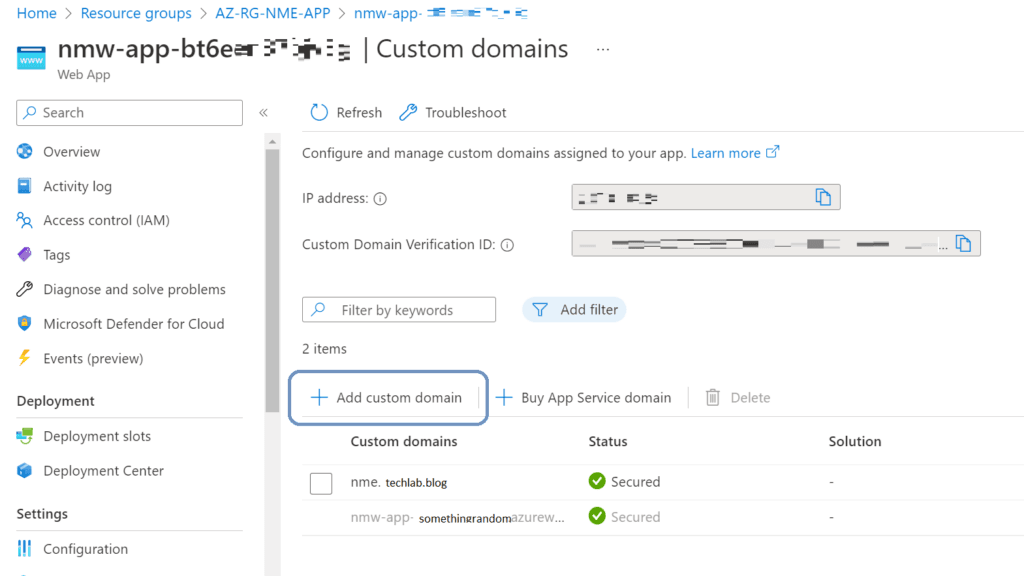Open Overview in the sidebar
This screenshot has width=1024, height=576.
tap(71, 152)
